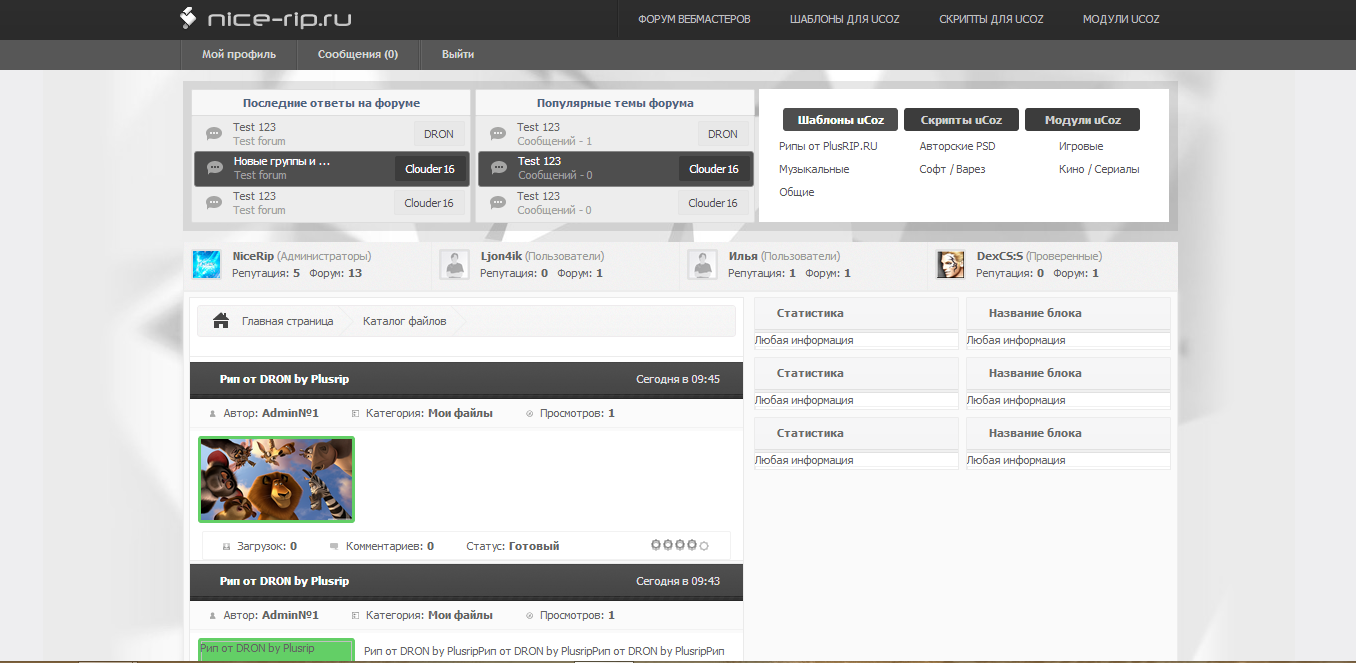The image size is (1356, 663).
Task: Open Сообщения (0) inbox
Action: coord(358,54)
